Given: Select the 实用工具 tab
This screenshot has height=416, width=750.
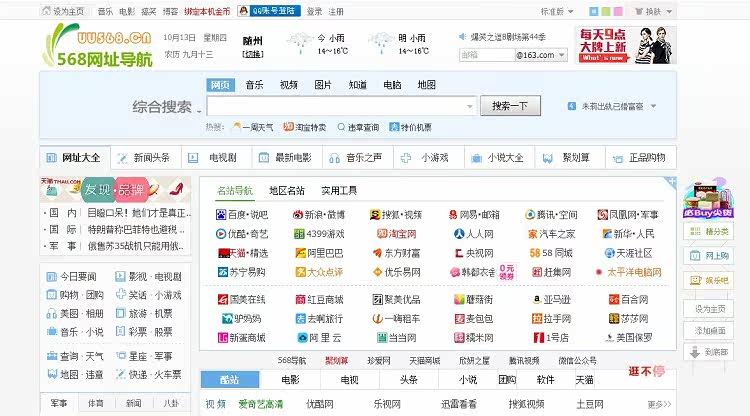Looking at the screenshot, I should [x=339, y=190].
